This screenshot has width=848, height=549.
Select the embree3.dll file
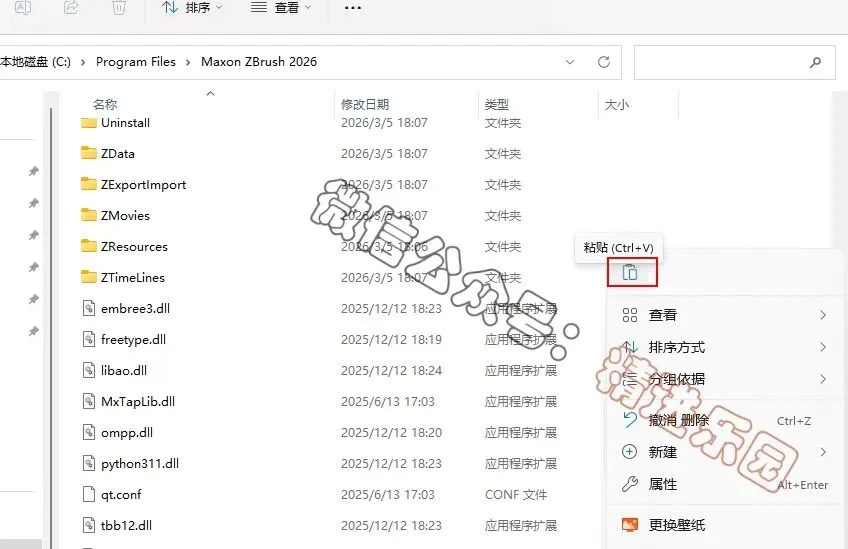pyautogui.click(x=135, y=309)
